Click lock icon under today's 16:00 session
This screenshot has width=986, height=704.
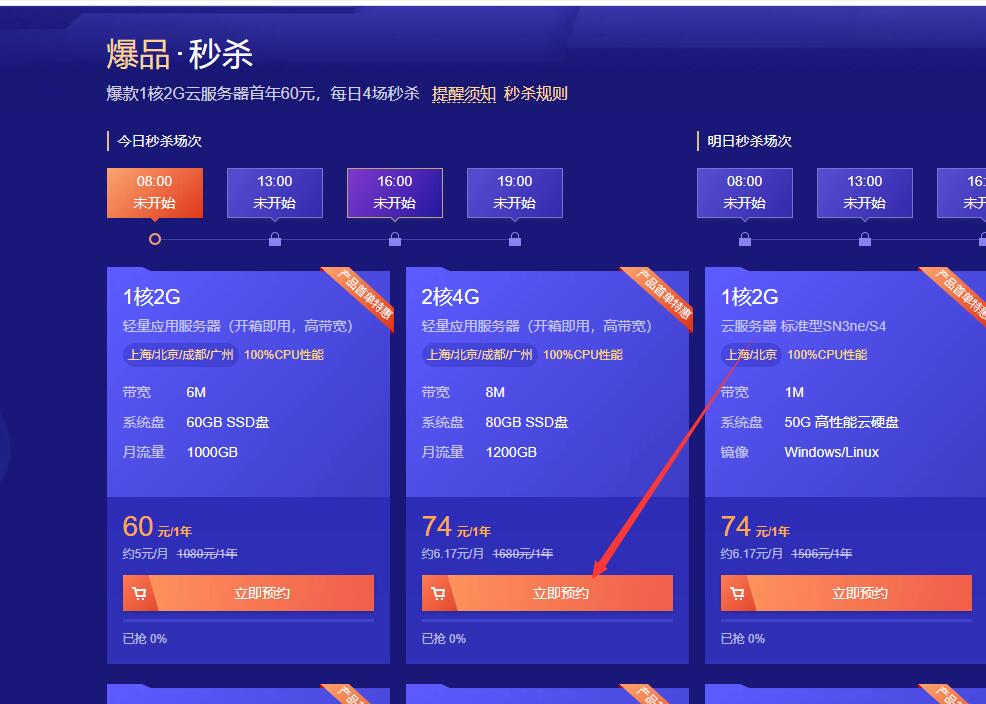click(395, 239)
